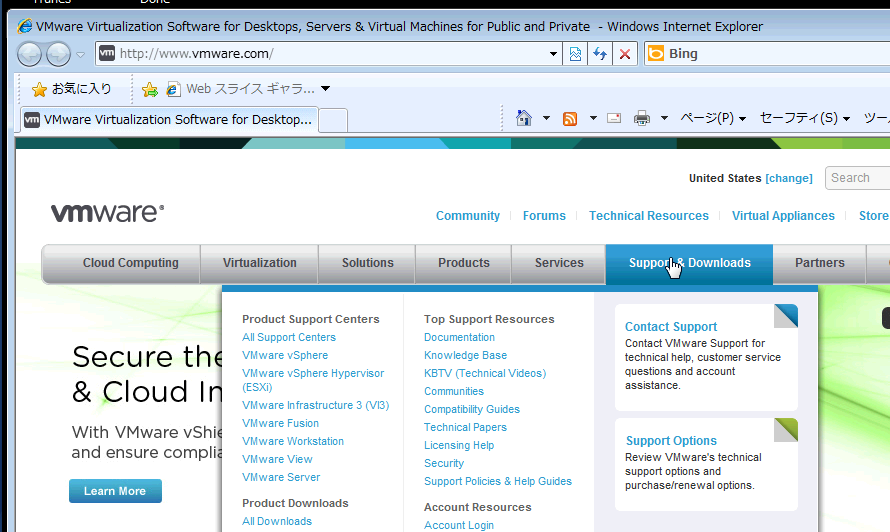Click the browser Back arrow button
The width and height of the screenshot is (890, 532).
coord(30,55)
